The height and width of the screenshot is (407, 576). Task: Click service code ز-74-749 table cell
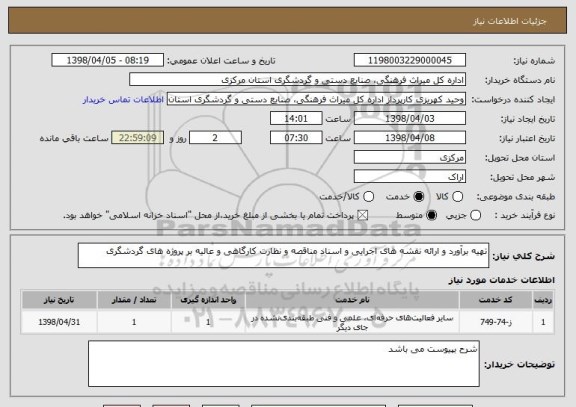point(496,322)
